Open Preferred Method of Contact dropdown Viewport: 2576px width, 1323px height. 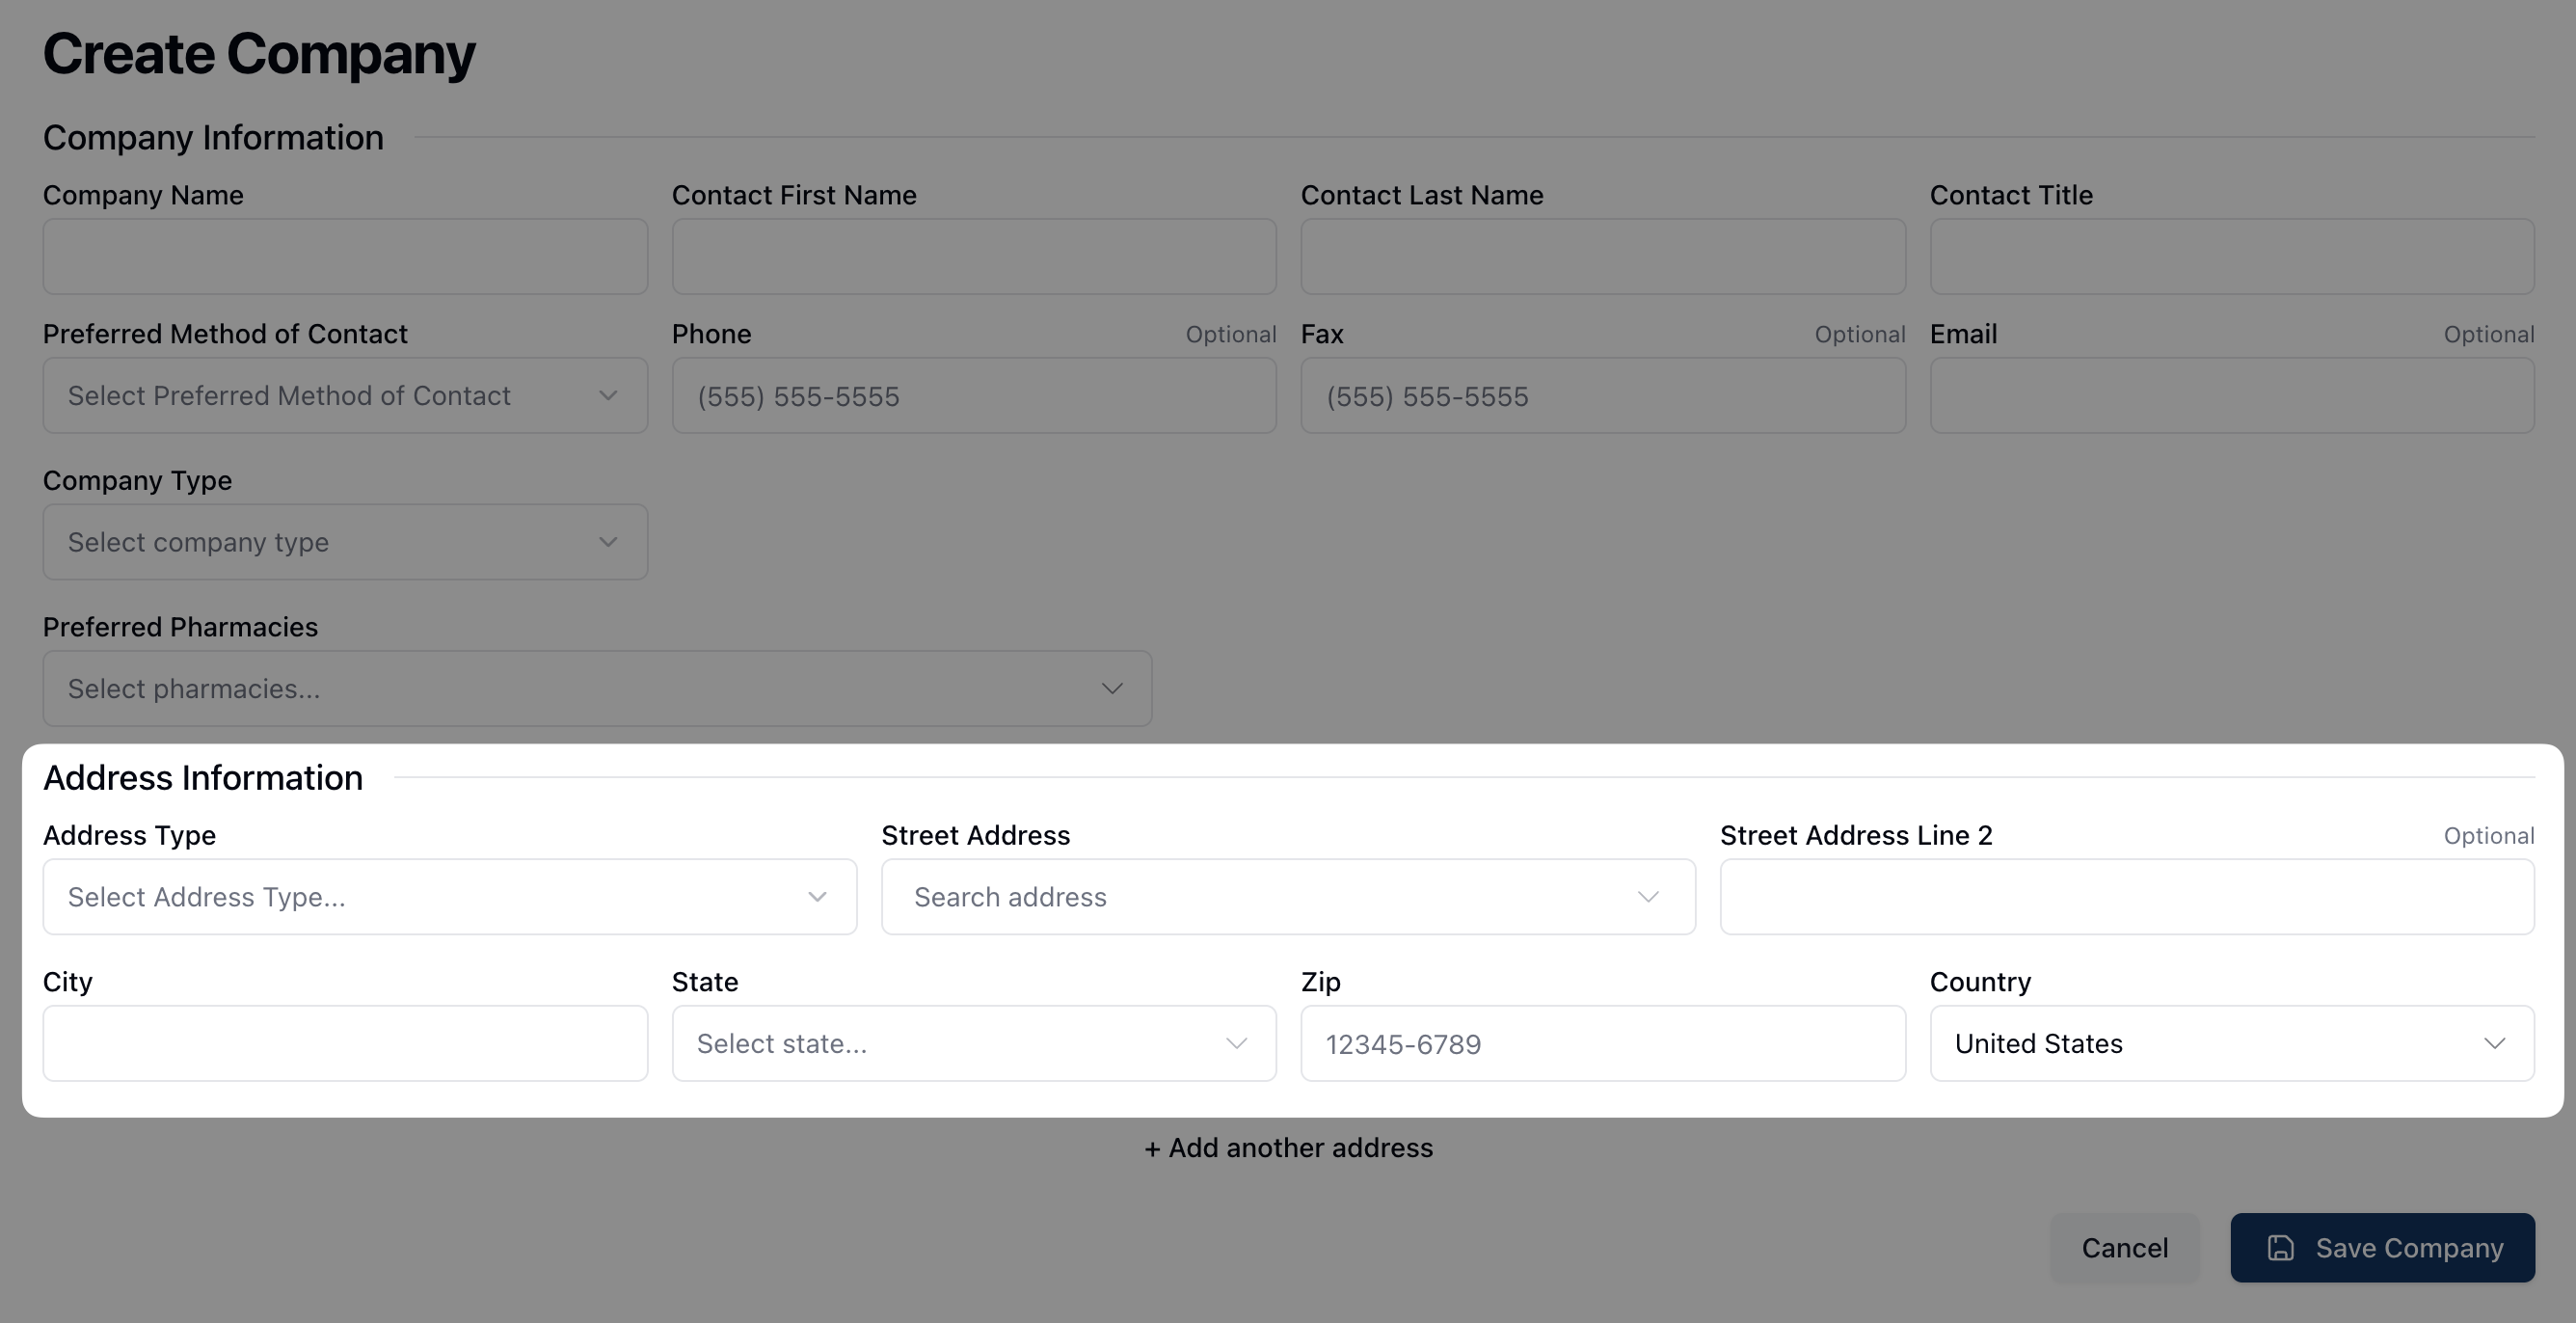click(x=344, y=396)
